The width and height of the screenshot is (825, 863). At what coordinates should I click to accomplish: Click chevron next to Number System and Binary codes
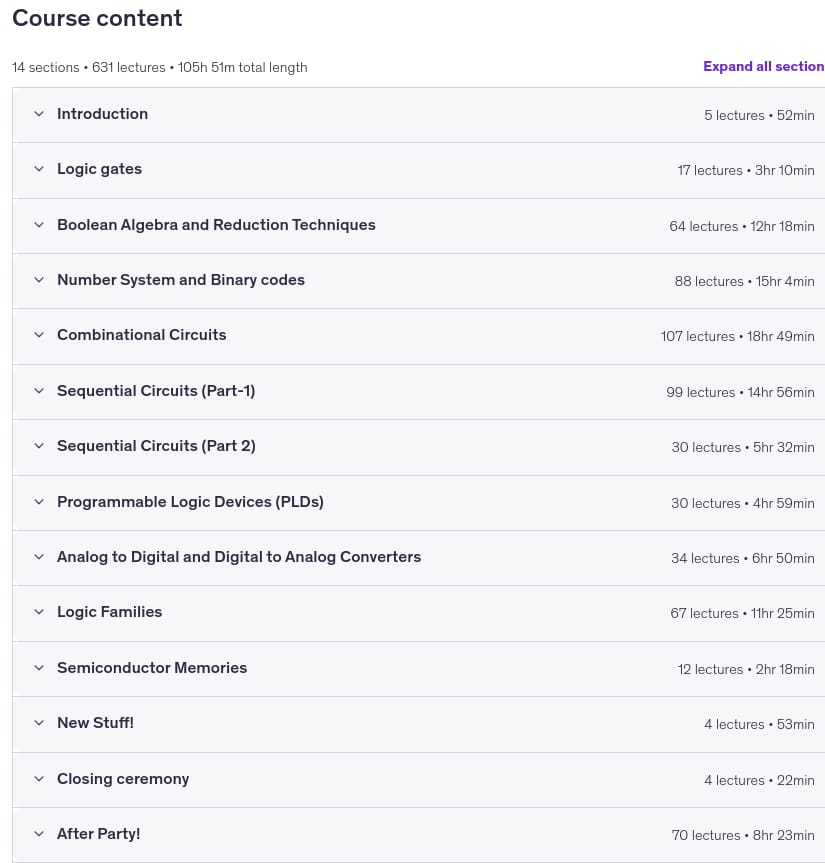pos(39,280)
